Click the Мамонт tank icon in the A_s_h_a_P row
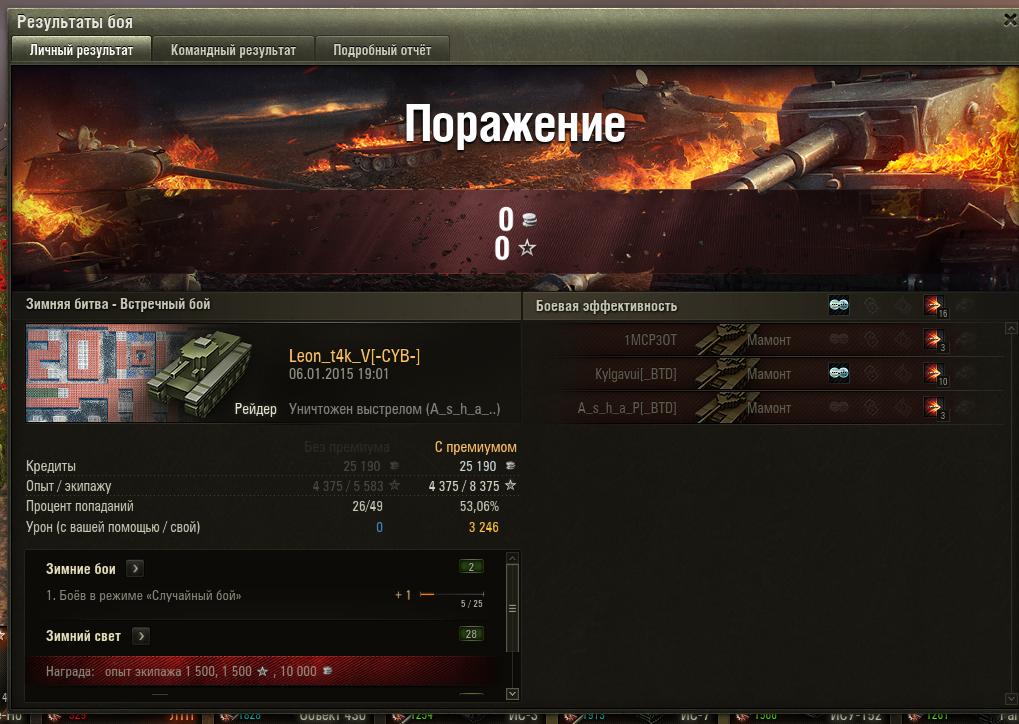This screenshot has height=724, width=1019. pos(727,407)
